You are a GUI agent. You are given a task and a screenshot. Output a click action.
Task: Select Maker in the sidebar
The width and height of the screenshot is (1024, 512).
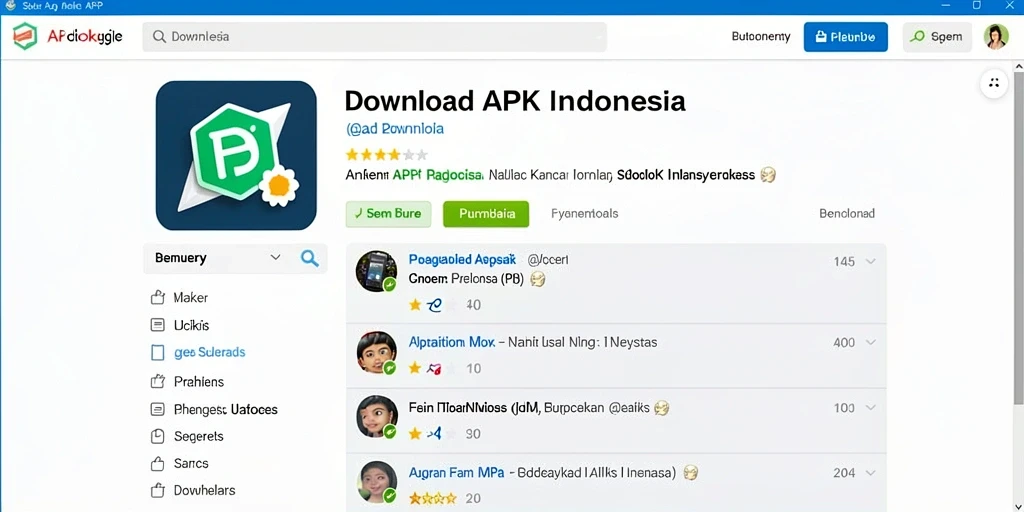point(191,298)
